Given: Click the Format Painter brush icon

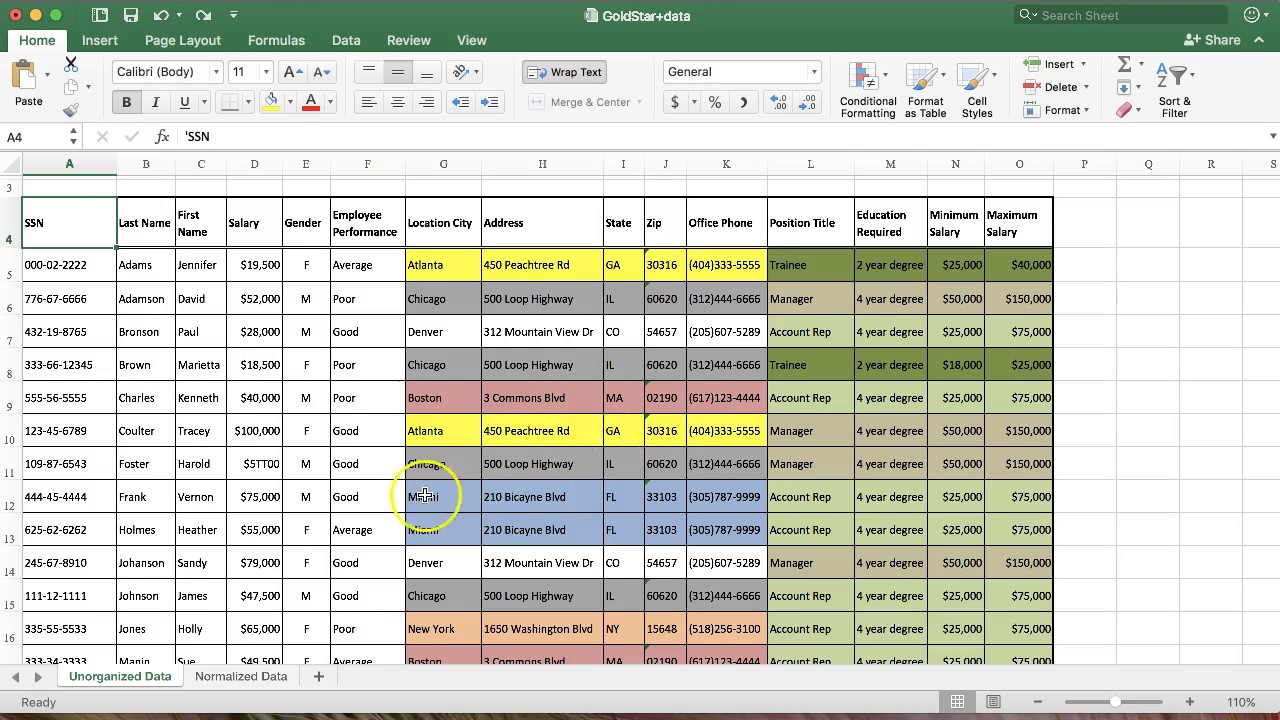Looking at the screenshot, I should 71,110.
